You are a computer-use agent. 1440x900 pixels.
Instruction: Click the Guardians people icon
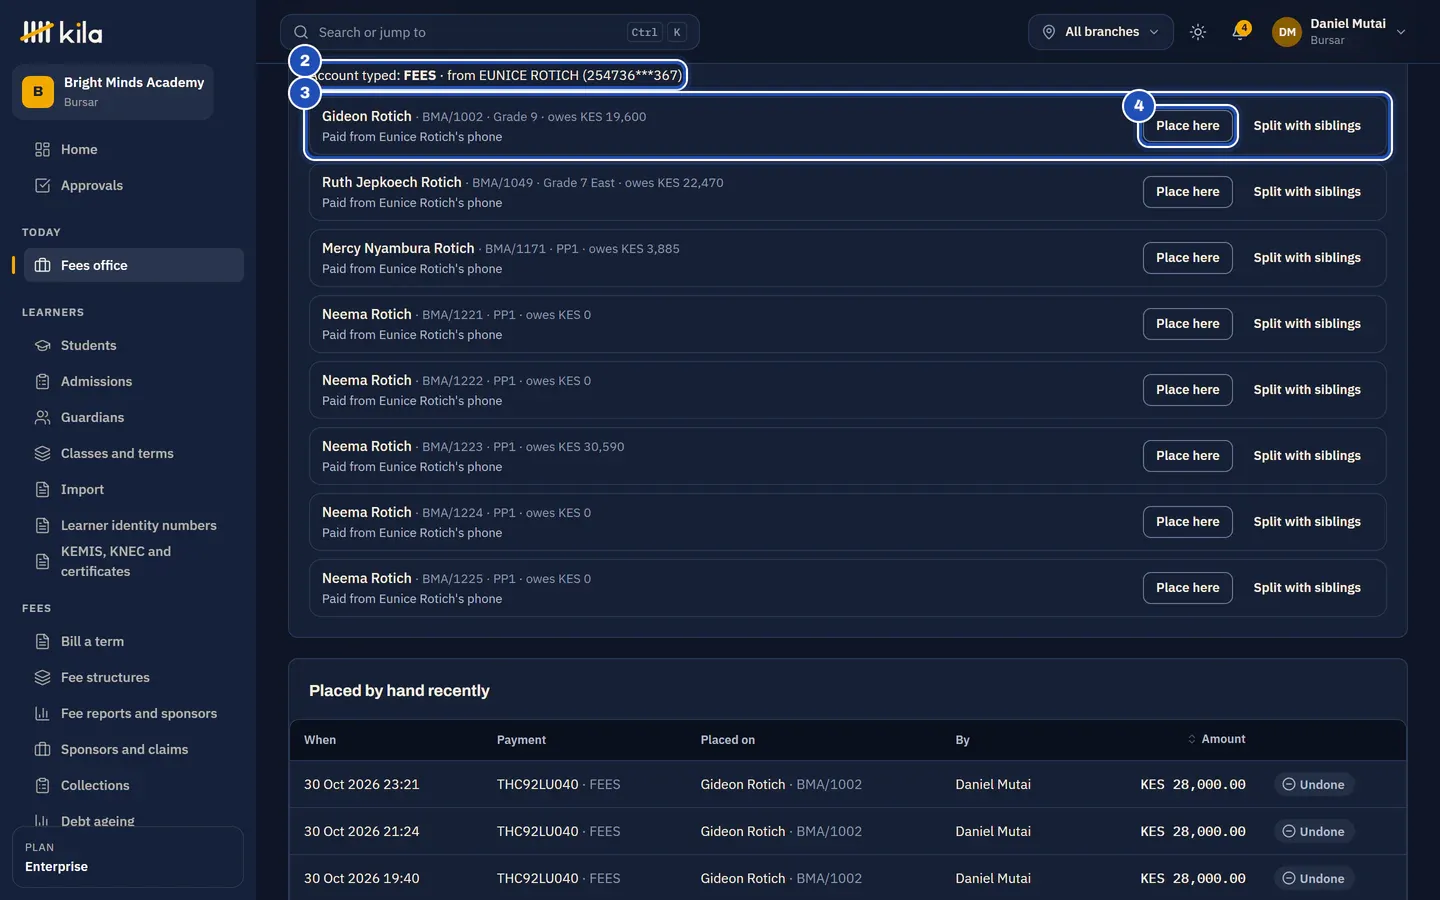[42, 417]
